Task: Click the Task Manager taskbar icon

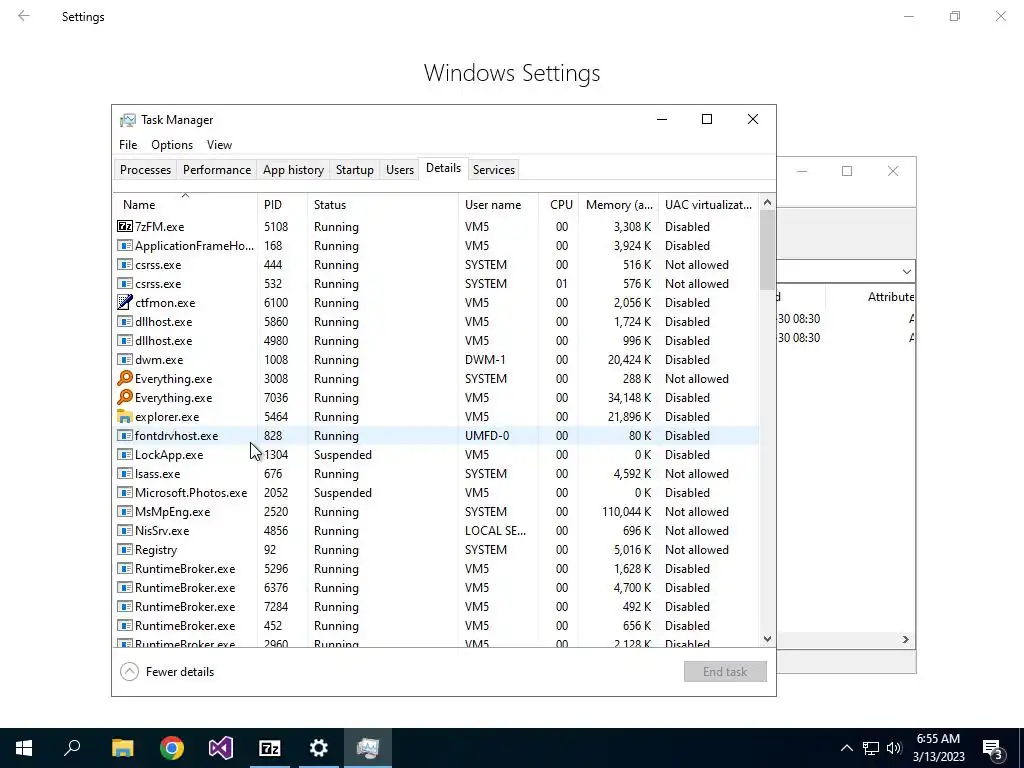Action: click(x=368, y=748)
